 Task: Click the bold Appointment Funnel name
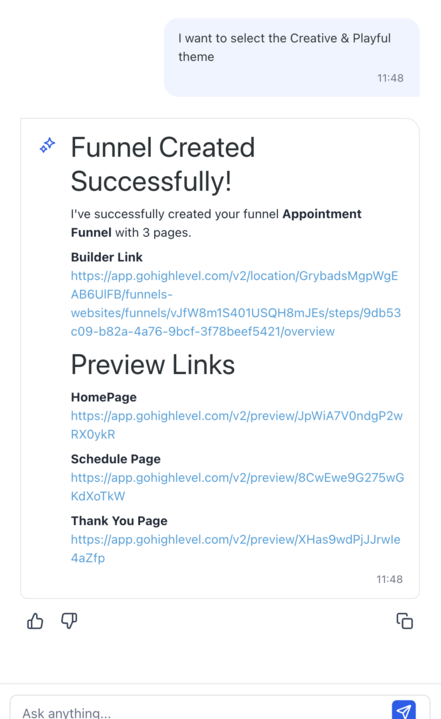(216, 223)
